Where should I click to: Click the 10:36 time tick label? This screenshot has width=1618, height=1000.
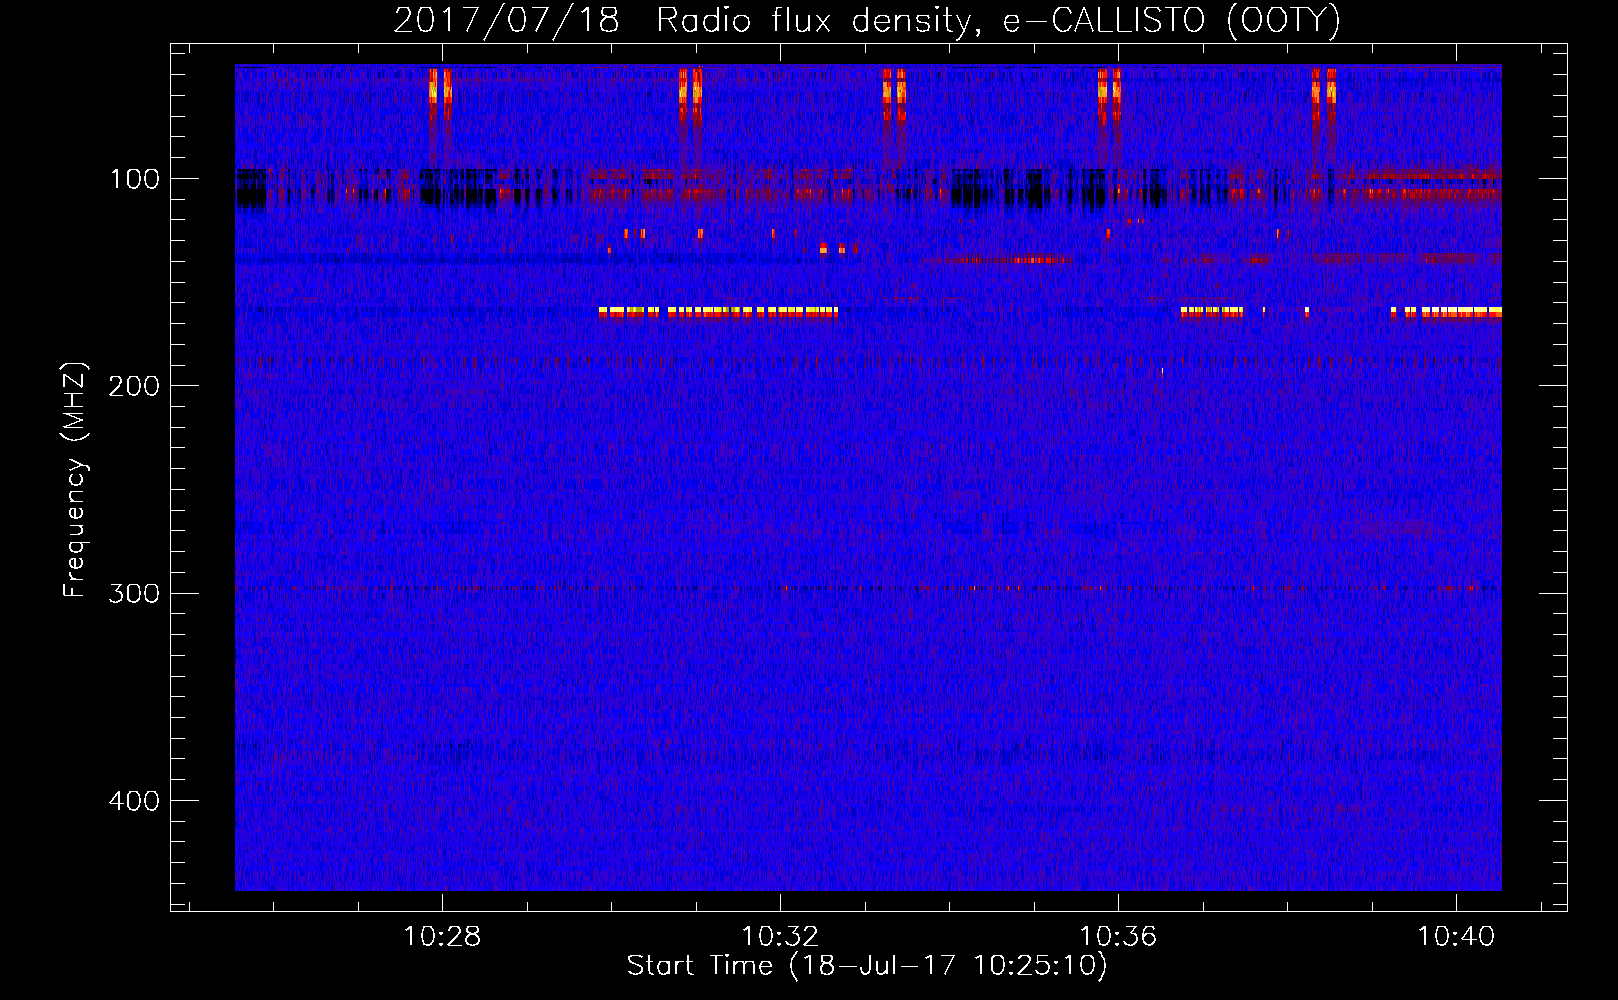(1118, 936)
